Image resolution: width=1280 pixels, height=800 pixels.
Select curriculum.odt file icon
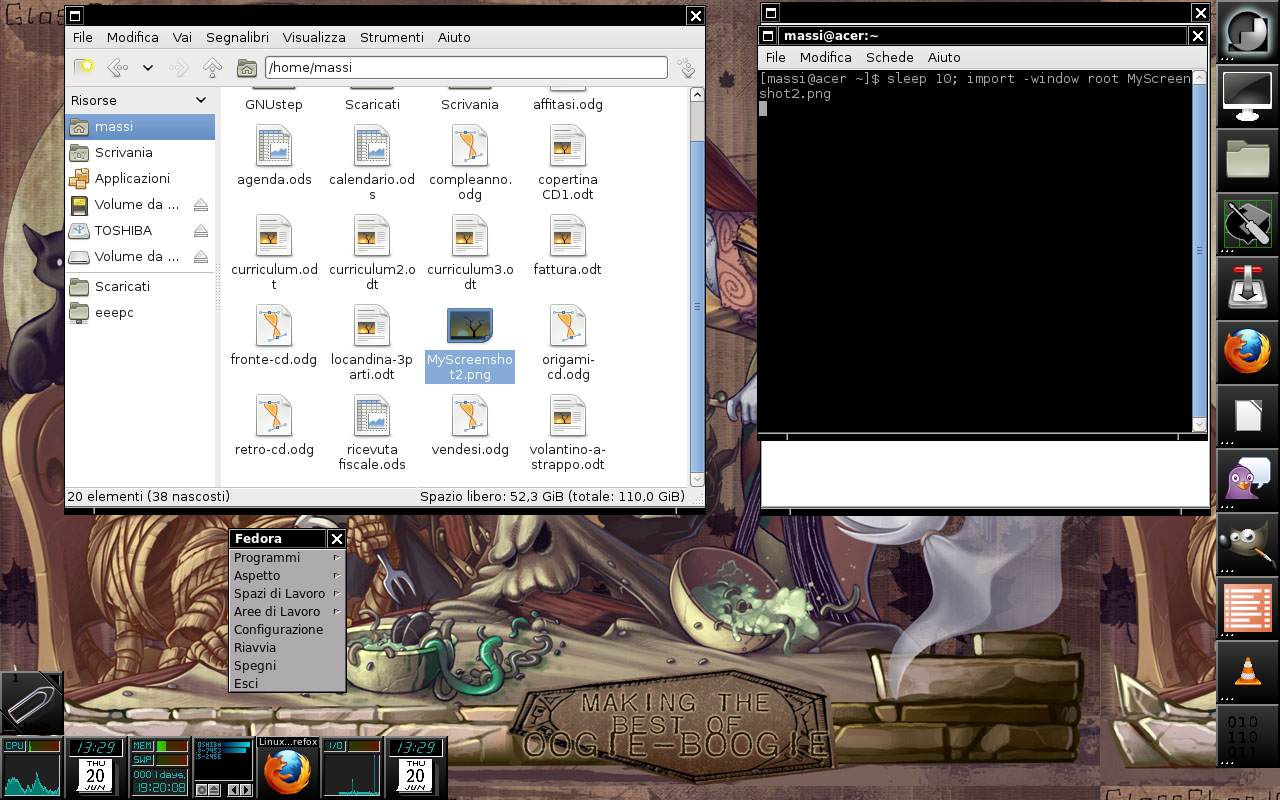tap(274, 236)
